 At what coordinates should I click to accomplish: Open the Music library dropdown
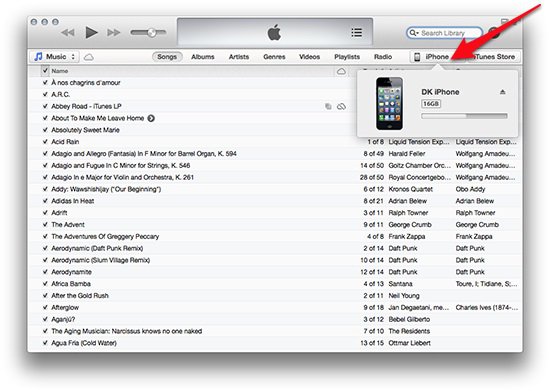point(54,57)
